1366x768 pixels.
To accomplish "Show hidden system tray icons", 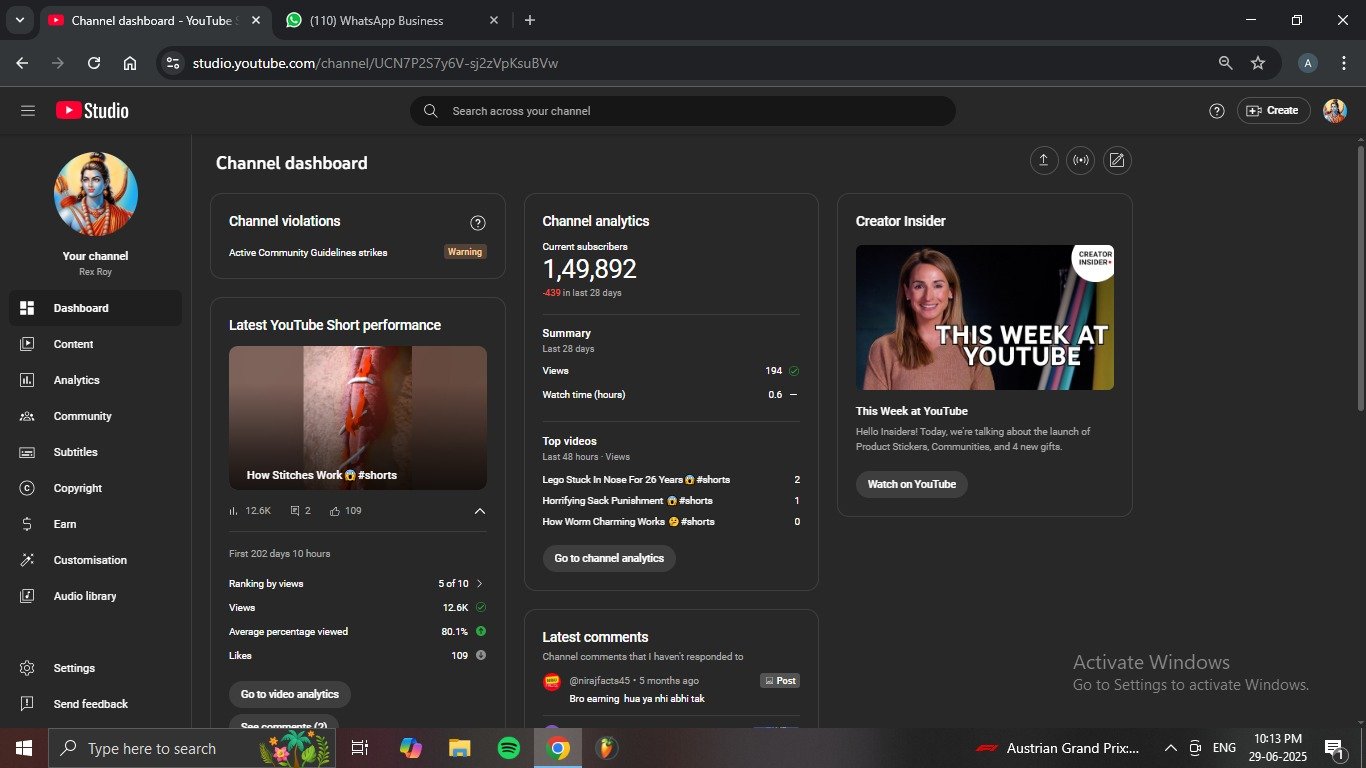I will pos(1170,748).
